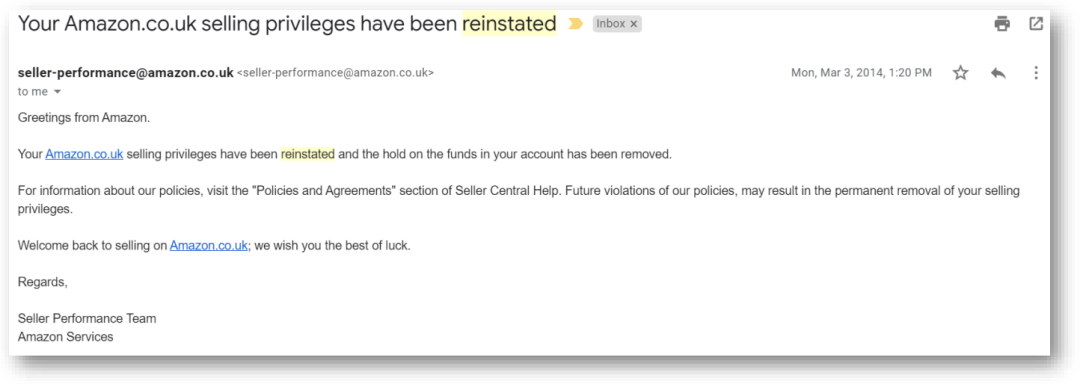Click the "to me" recipient text
The height and width of the screenshot is (384, 1080).
(33, 92)
